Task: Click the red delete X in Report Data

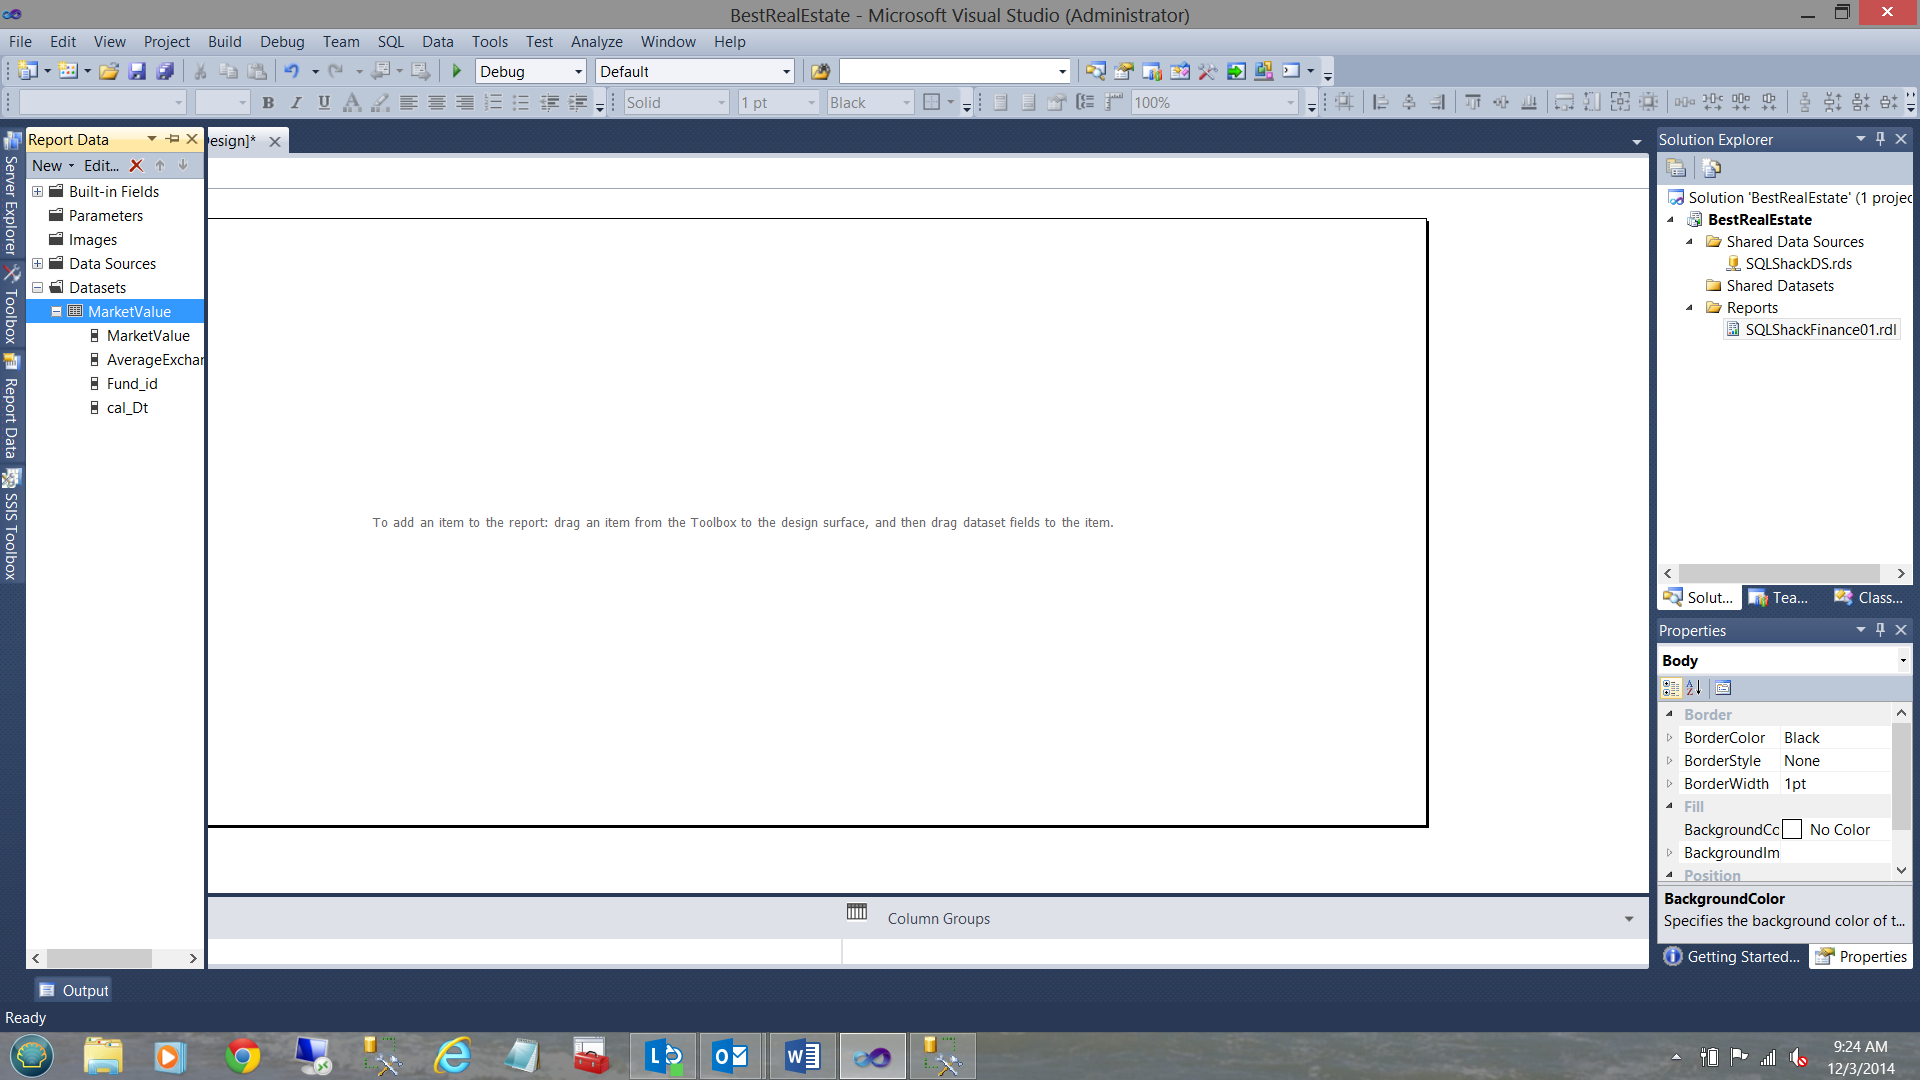Action: click(136, 166)
